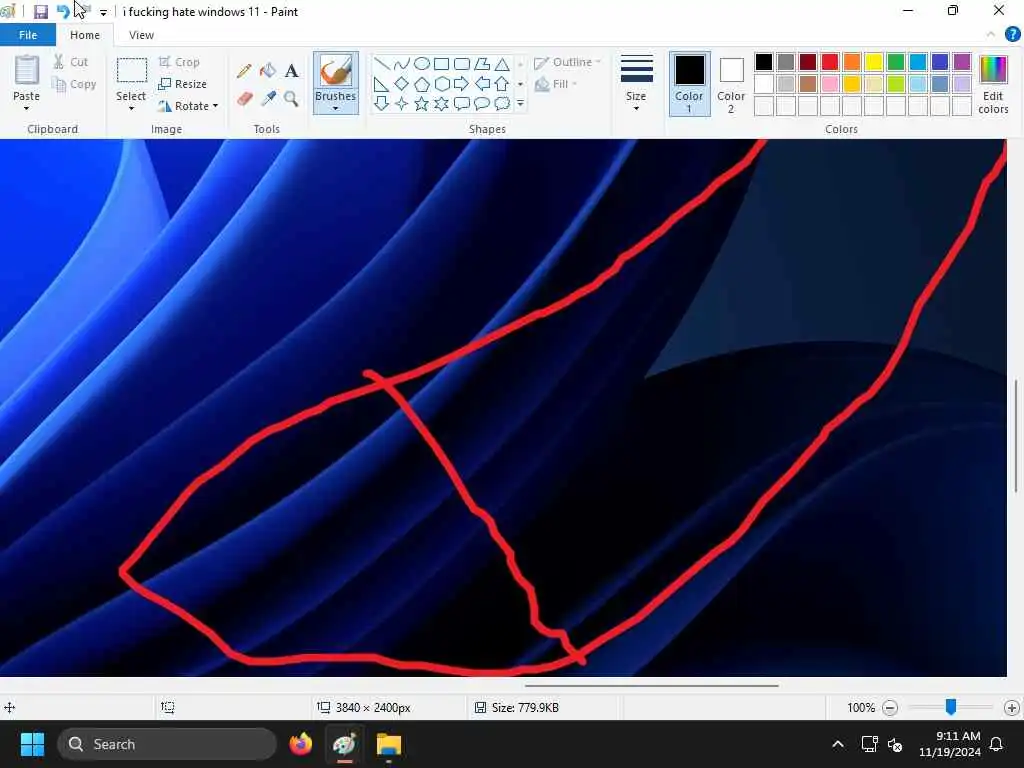Switch to the View tab
1024x768 pixels.
point(141,35)
